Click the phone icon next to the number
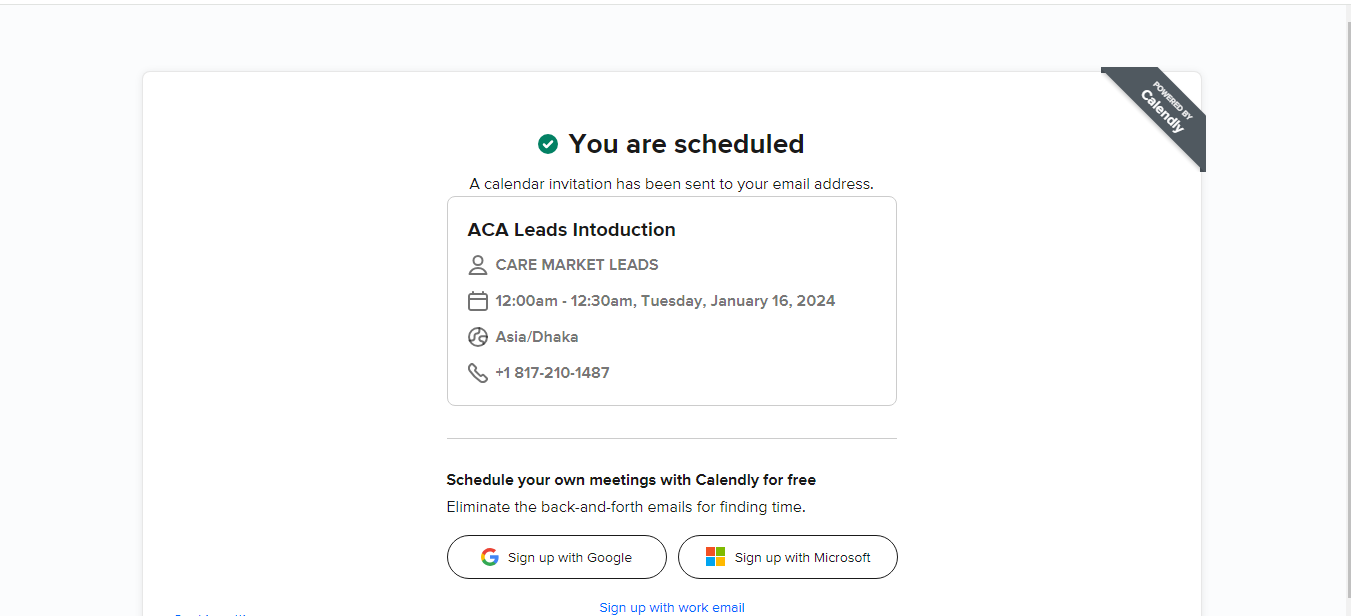Viewport: 1351px width, 616px height. [478, 373]
